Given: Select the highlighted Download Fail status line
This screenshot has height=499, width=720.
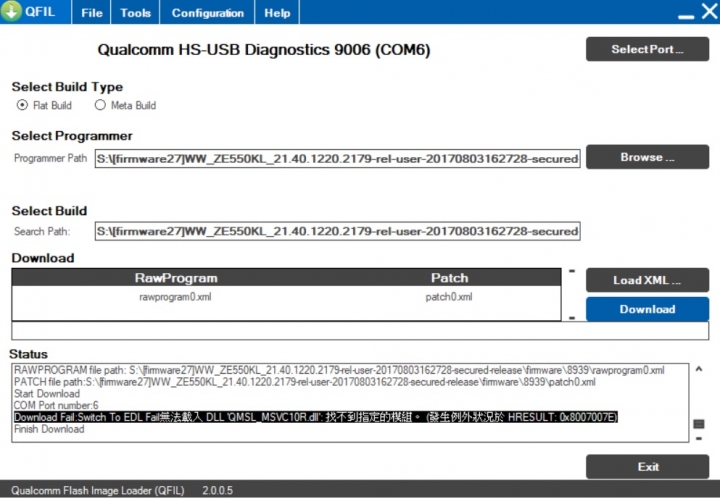Looking at the screenshot, I should 315,417.
